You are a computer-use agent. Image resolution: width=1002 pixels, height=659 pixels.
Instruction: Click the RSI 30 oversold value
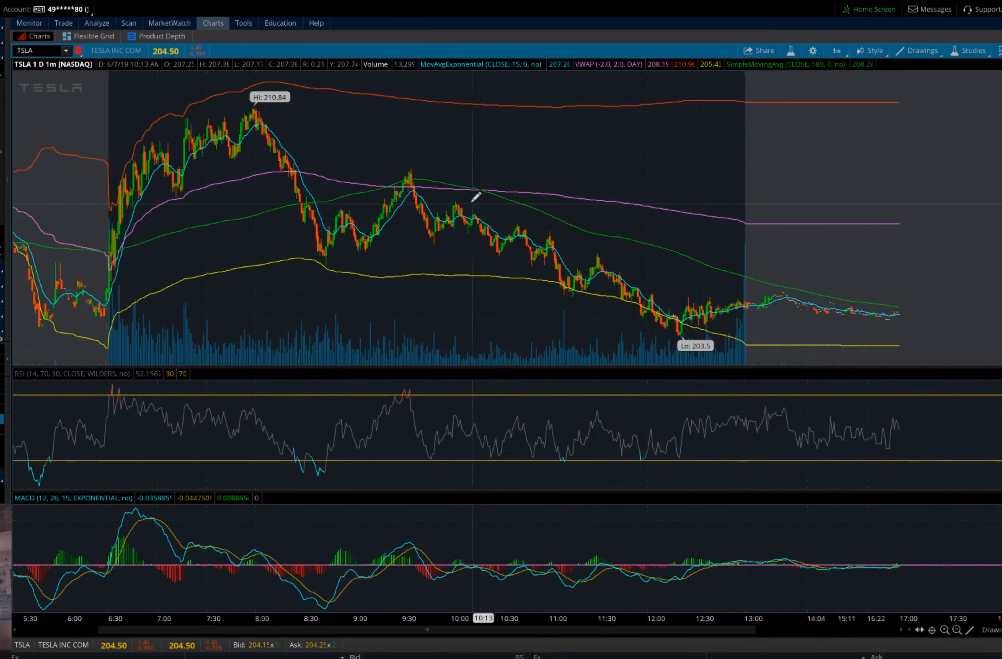(170, 373)
